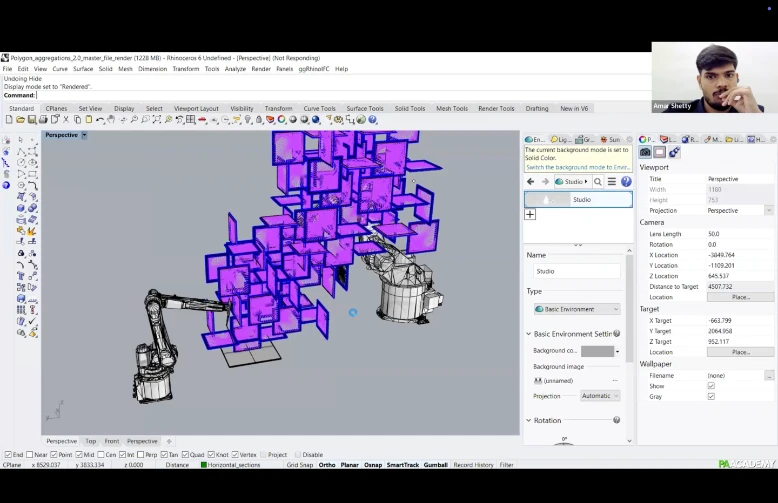Screen dimensions: 778x503
Task: Disable the Gray wallpaper checkbox
Action: click(711, 396)
